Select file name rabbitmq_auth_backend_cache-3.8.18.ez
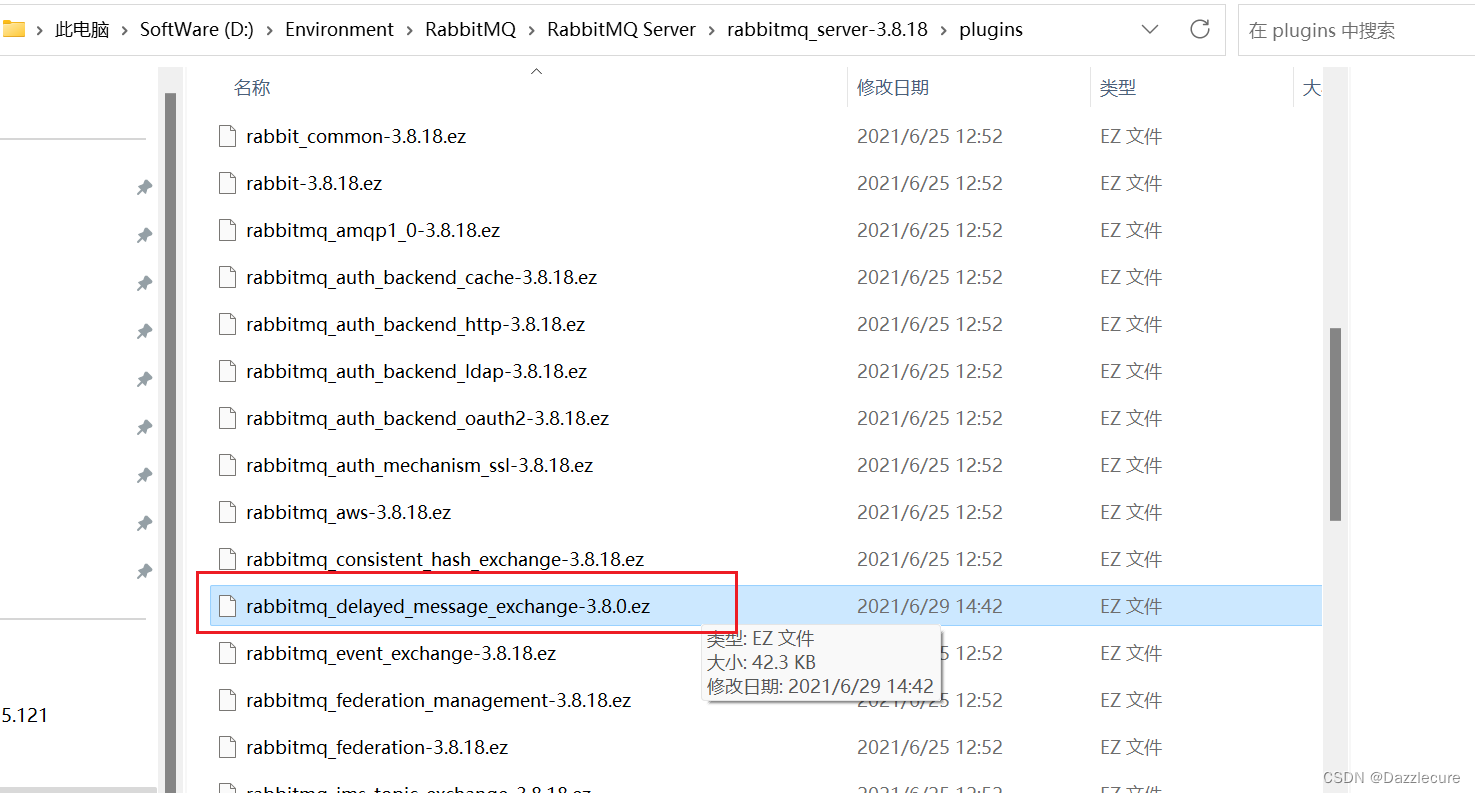The height and width of the screenshot is (793, 1475). (x=421, y=277)
